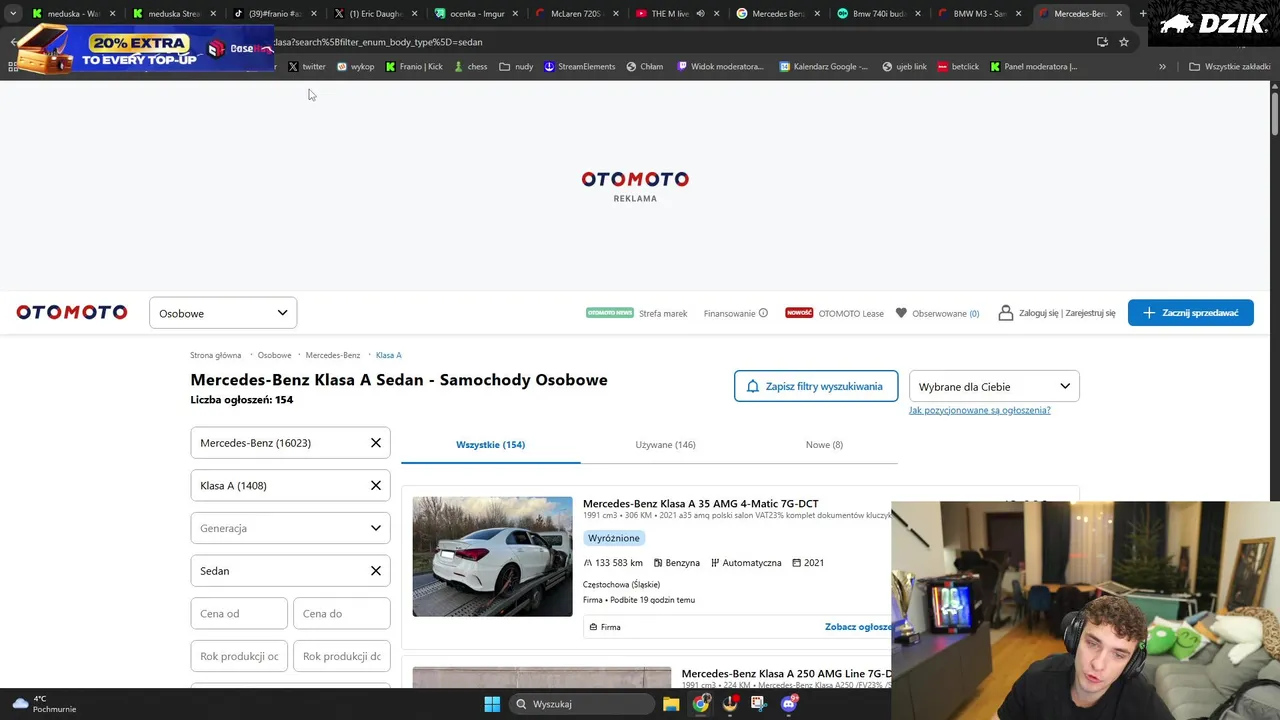This screenshot has height=720, width=1280.
Task: Click the Windows taskbar Wyszukaj search box
Action: pyautogui.click(x=581, y=704)
